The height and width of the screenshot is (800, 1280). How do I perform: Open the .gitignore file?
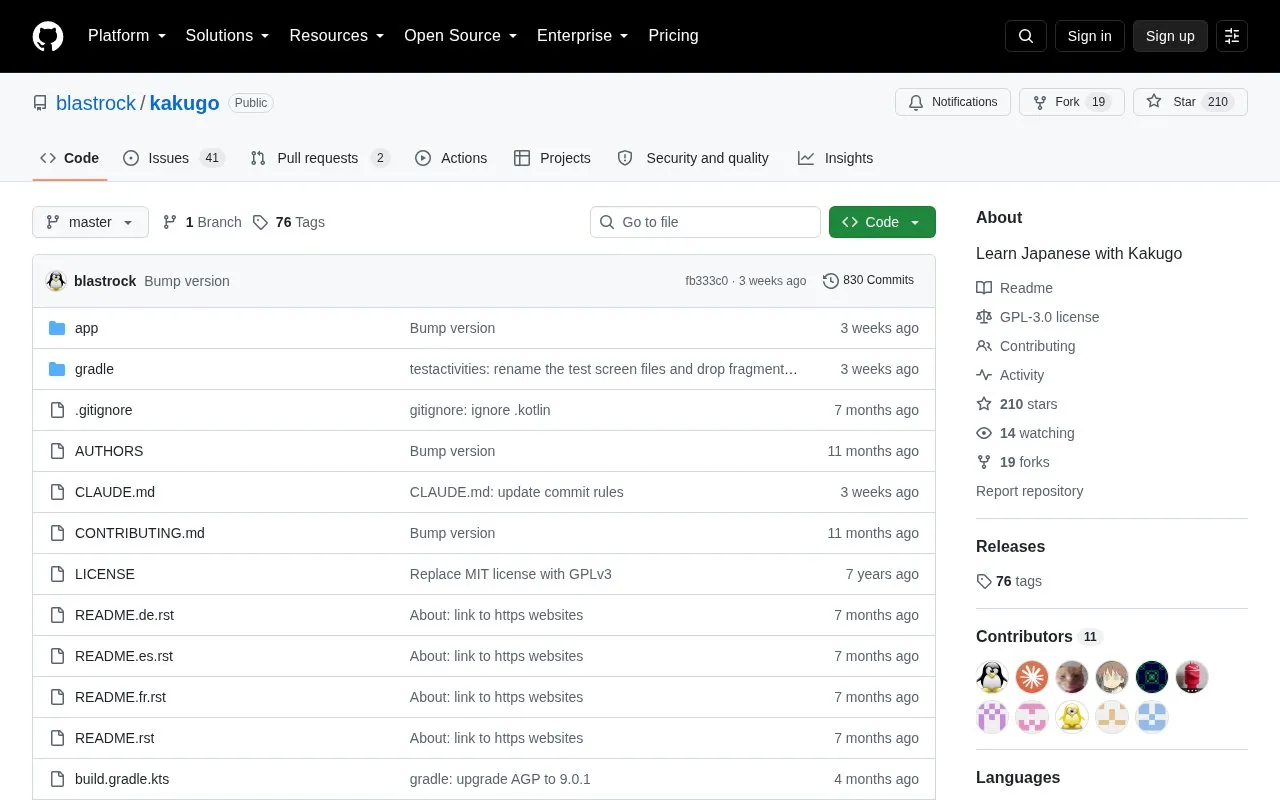coord(103,410)
